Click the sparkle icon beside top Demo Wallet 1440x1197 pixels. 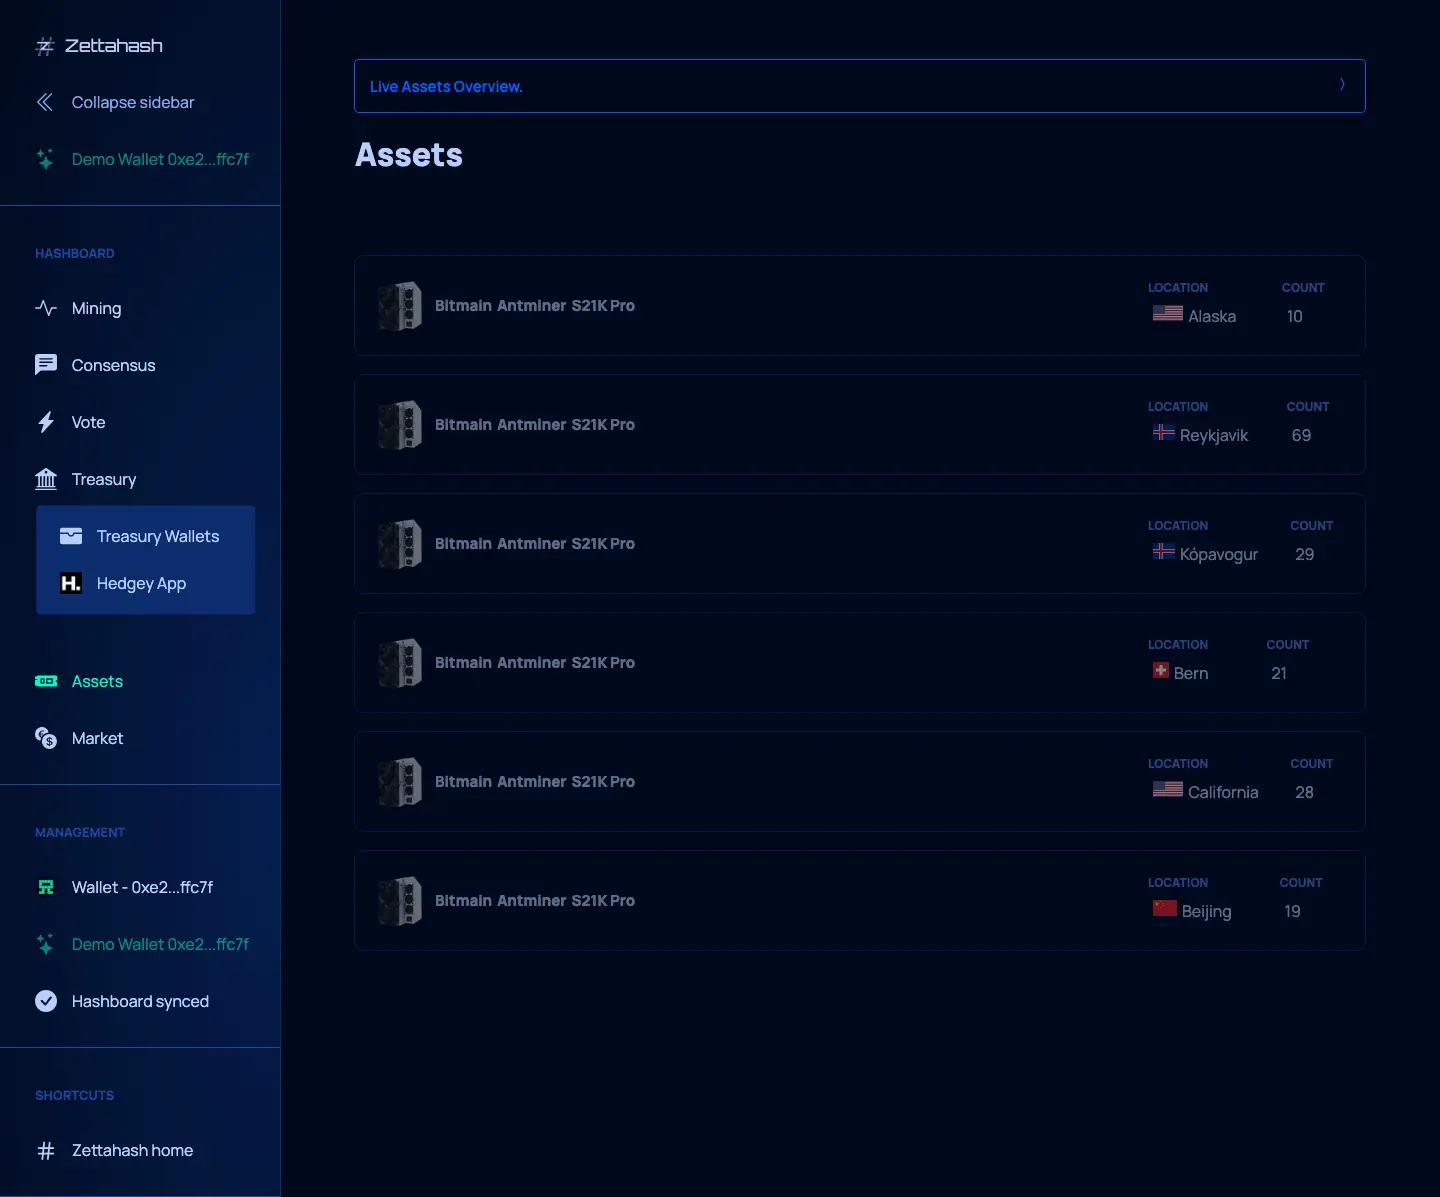tap(45, 159)
